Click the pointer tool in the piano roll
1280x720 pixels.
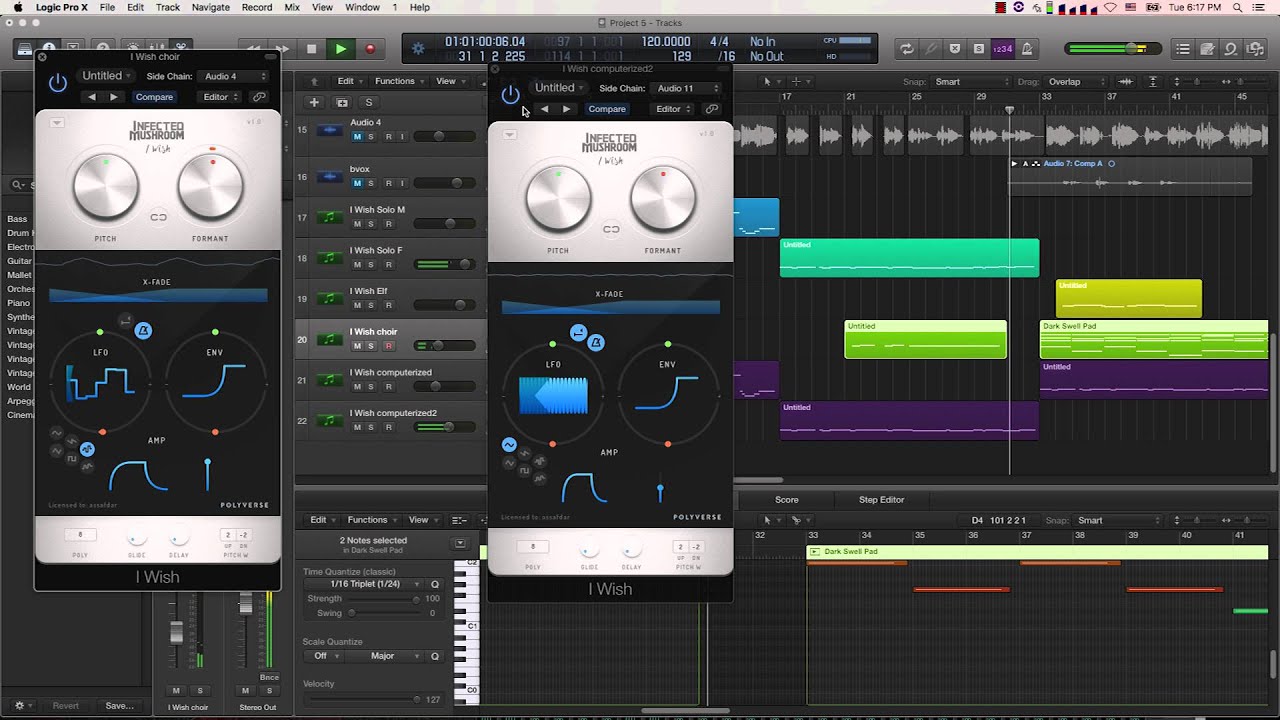tap(768, 520)
